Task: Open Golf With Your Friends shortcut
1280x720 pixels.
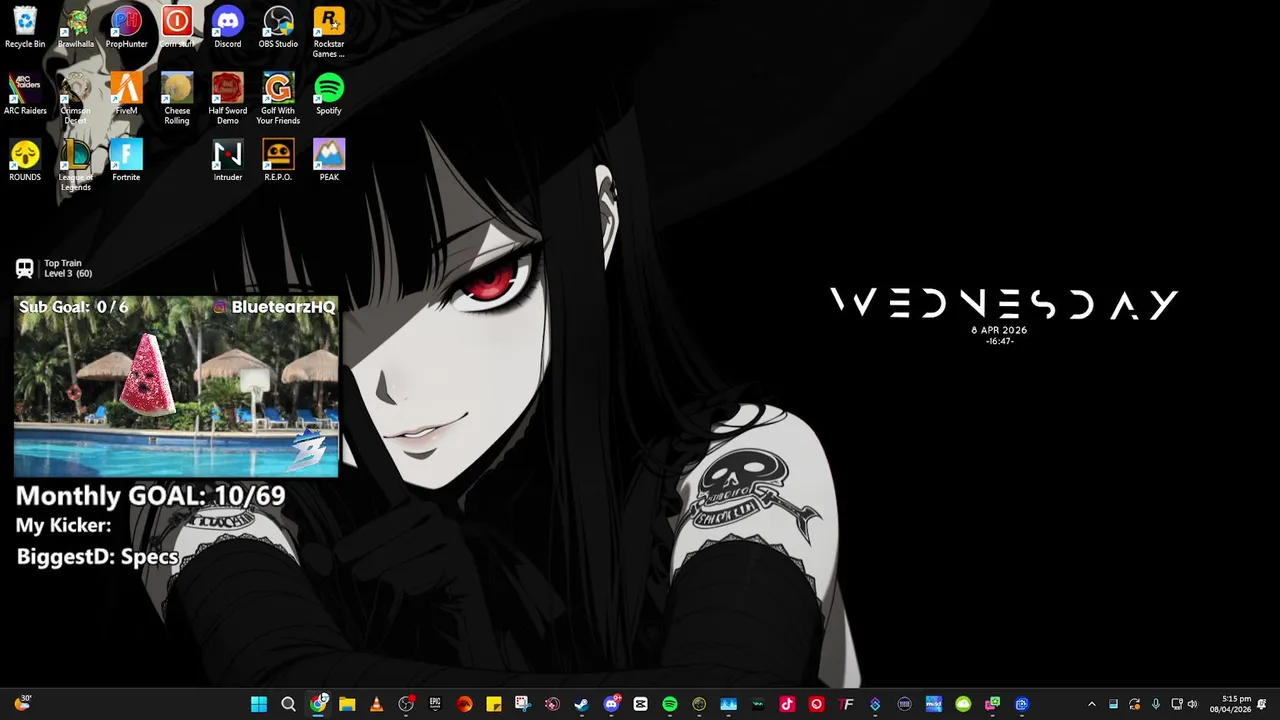Action: click(x=278, y=99)
